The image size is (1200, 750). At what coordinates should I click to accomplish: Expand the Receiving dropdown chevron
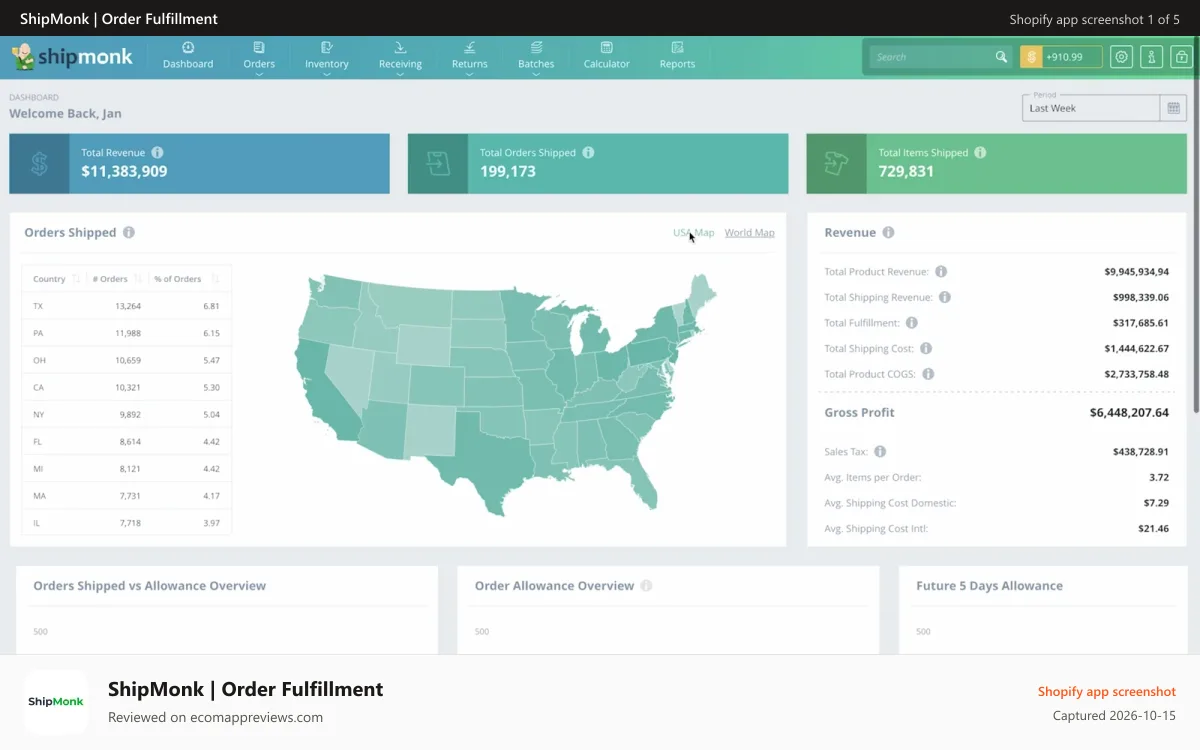tap(400, 74)
